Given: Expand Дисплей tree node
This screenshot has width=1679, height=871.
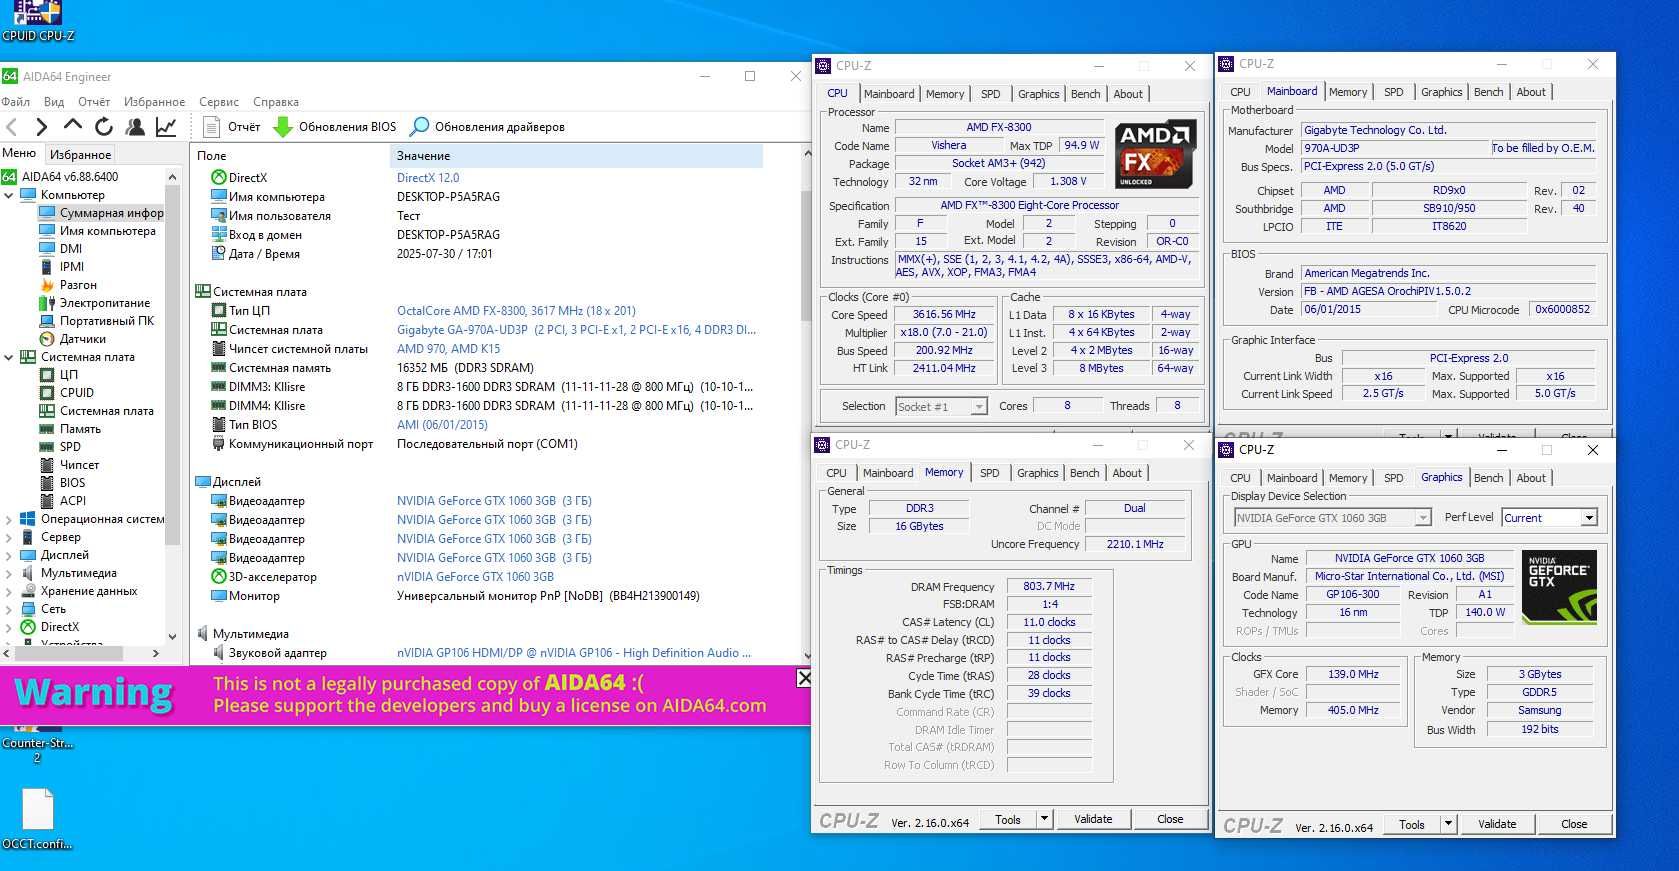Looking at the screenshot, I should pos(9,555).
